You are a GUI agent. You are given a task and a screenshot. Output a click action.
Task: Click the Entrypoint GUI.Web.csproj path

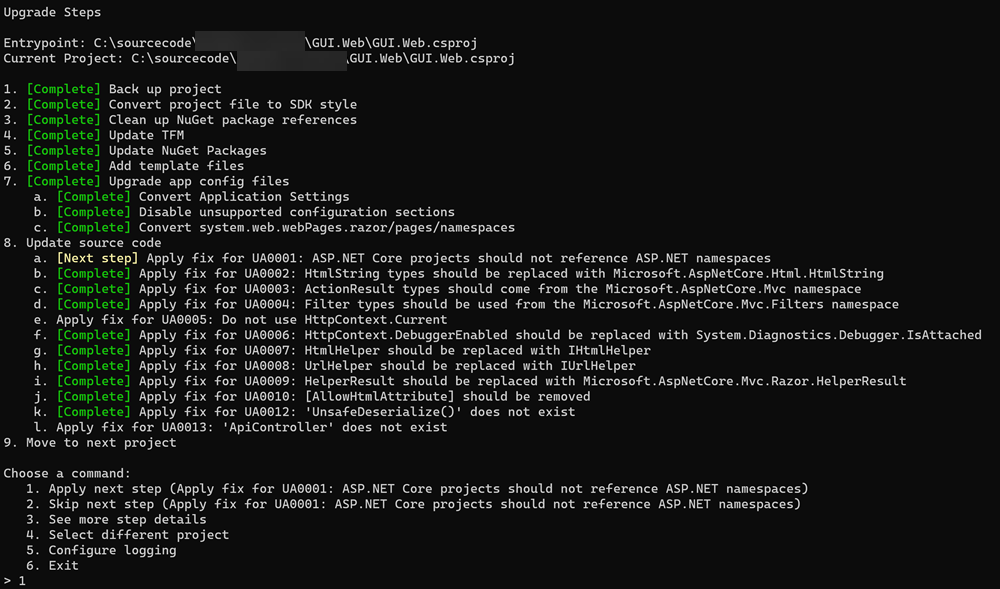click(x=240, y=43)
